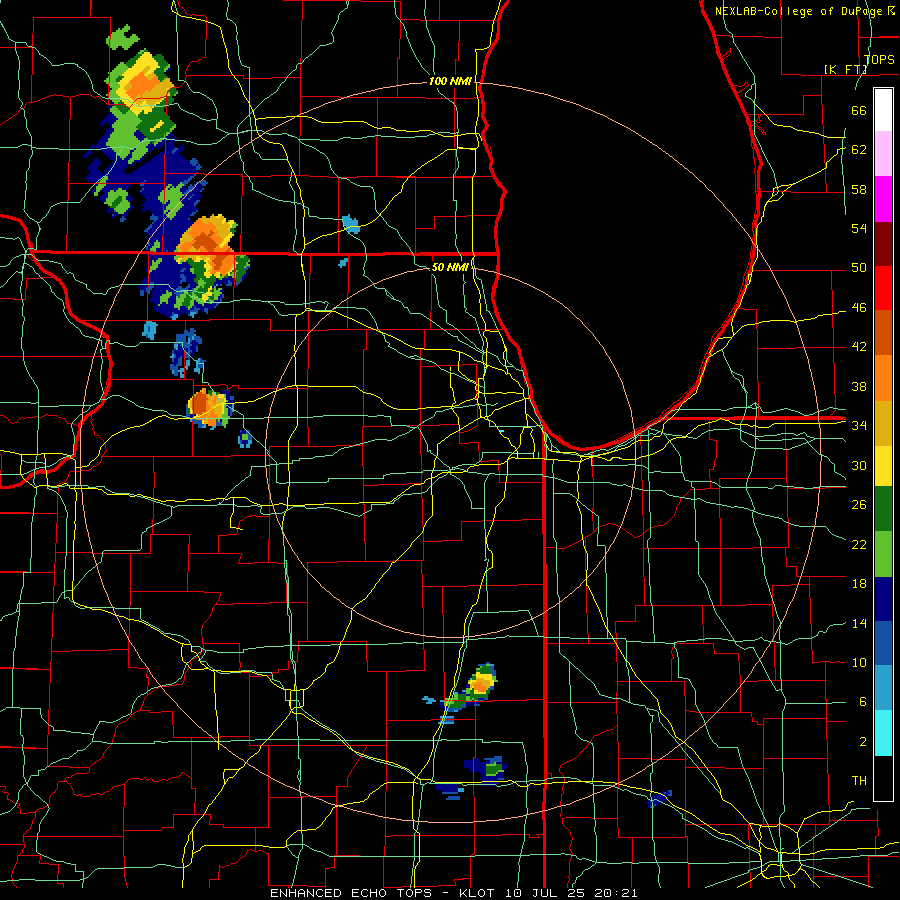Select the dark maroon legend swatch
900x900 pixels.
883,244
